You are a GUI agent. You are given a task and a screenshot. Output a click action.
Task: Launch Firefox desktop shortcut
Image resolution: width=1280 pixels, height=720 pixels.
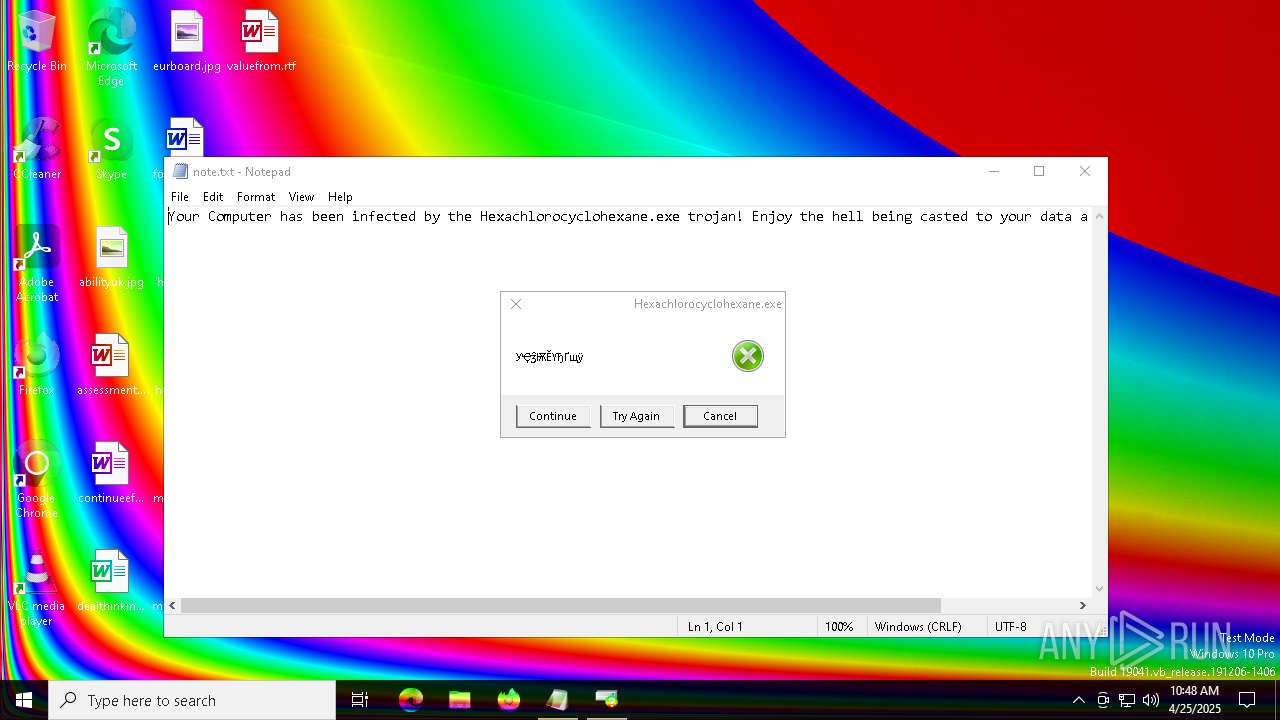[37, 366]
